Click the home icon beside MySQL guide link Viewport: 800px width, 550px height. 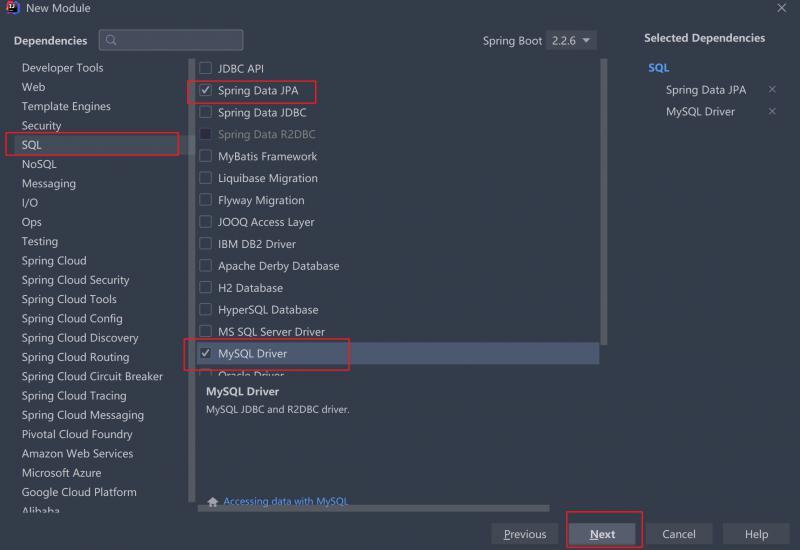(213, 502)
